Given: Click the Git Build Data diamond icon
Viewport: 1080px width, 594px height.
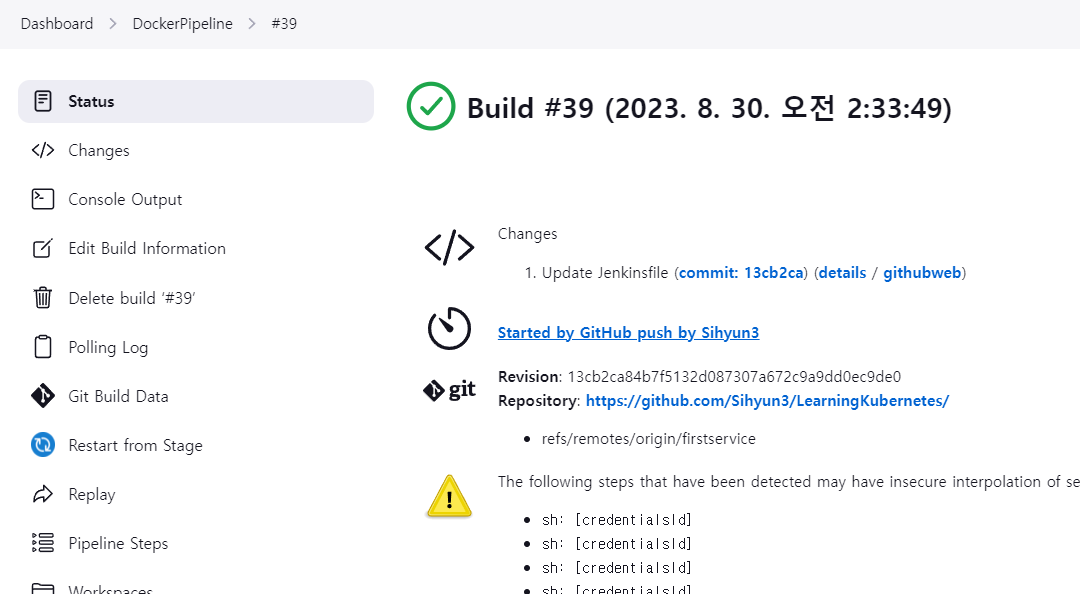Looking at the screenshot, I should click(43, 396).
